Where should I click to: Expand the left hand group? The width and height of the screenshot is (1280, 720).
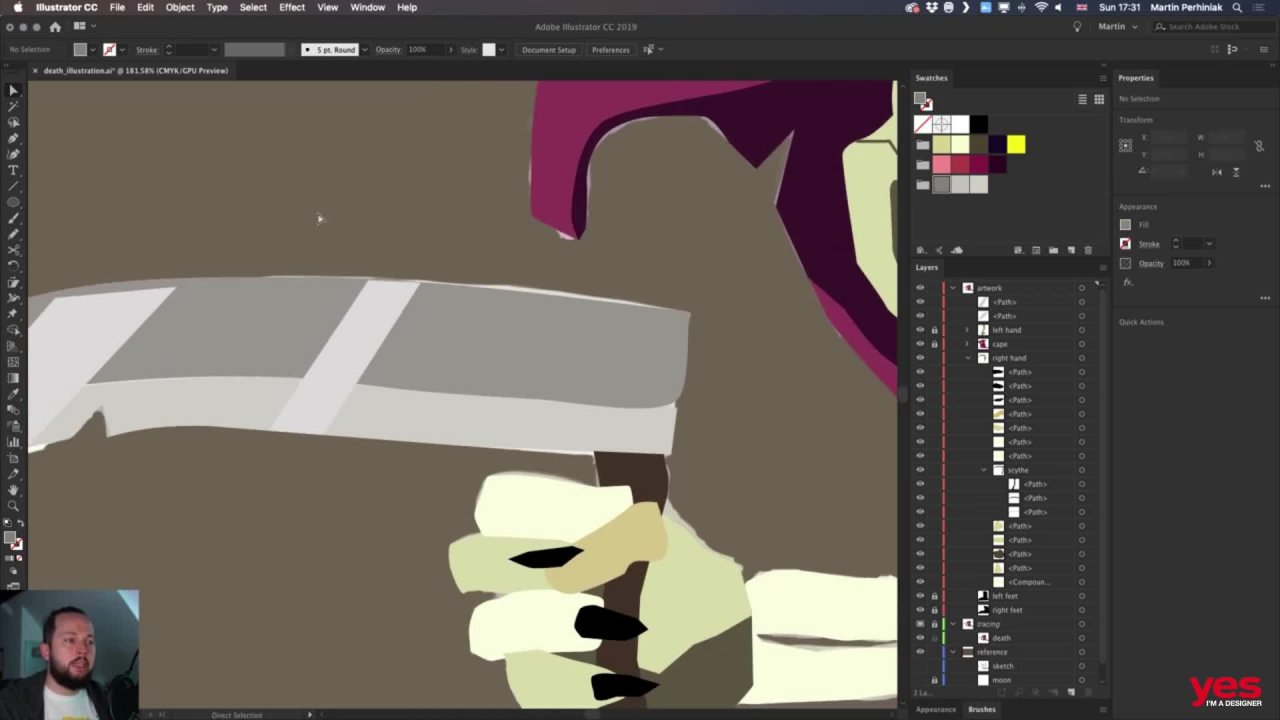(x=966, y=330)
